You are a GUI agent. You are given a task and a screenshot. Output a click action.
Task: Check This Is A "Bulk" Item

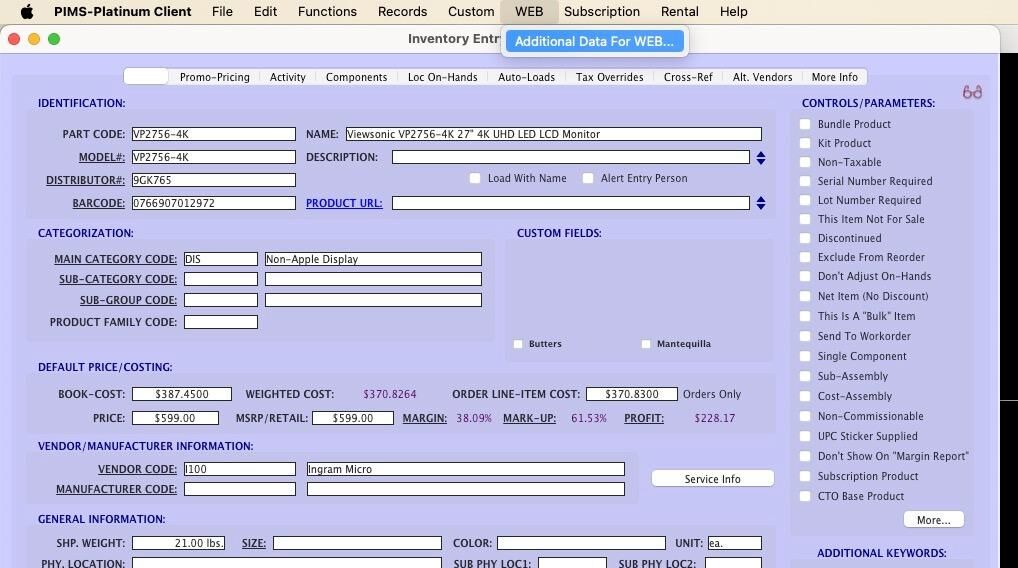click(x=805, y=316)
